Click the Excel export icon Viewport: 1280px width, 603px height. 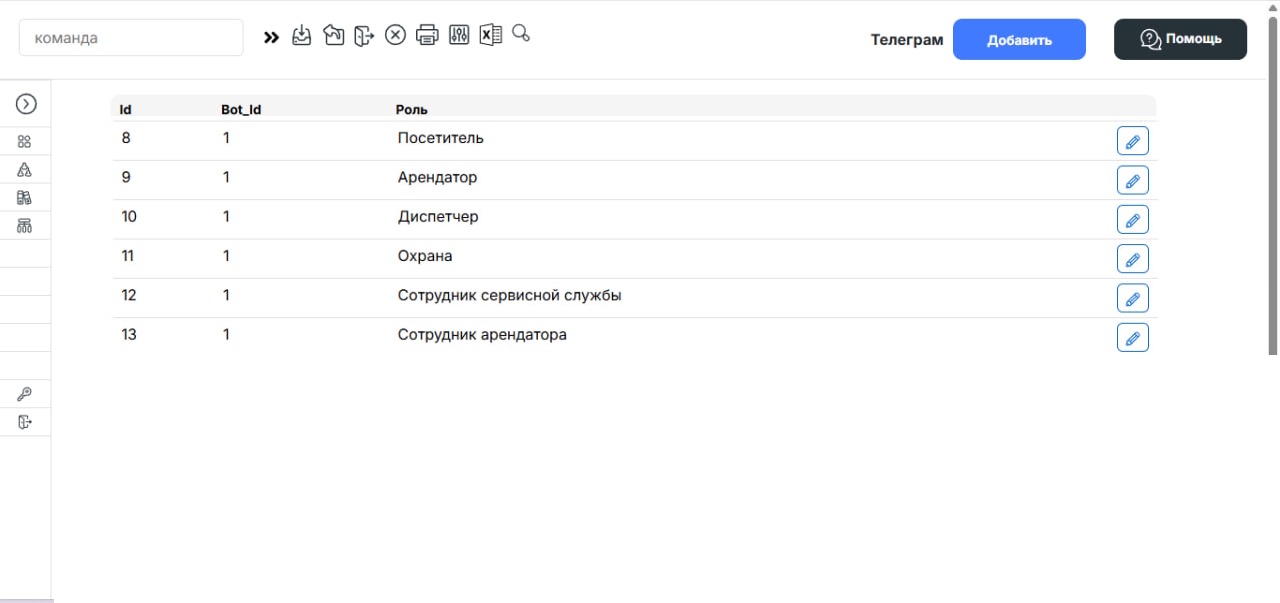point(490,35)
